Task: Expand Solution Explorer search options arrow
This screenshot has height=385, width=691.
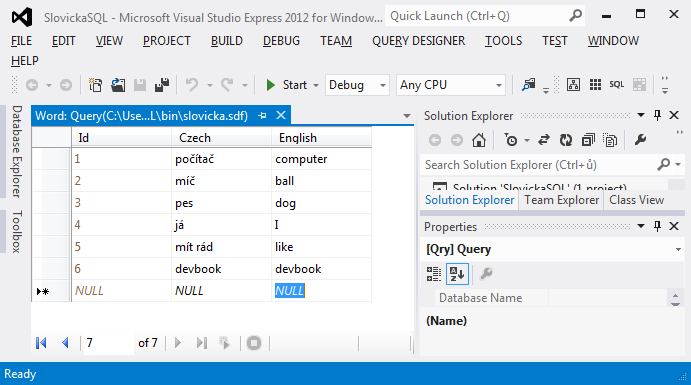Action: point(678,165)
